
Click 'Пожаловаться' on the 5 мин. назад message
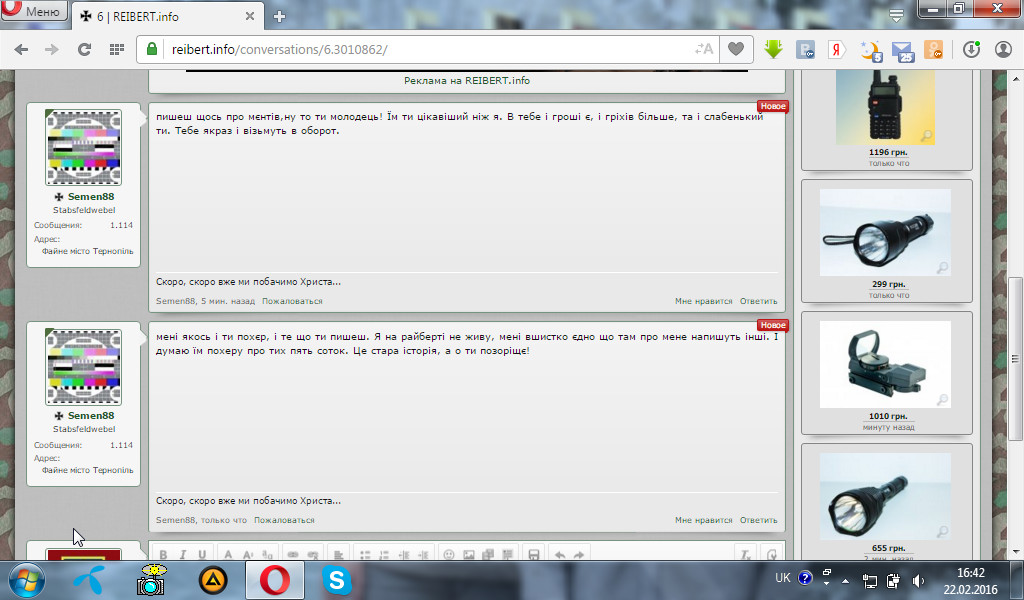[x=292, y=301]
